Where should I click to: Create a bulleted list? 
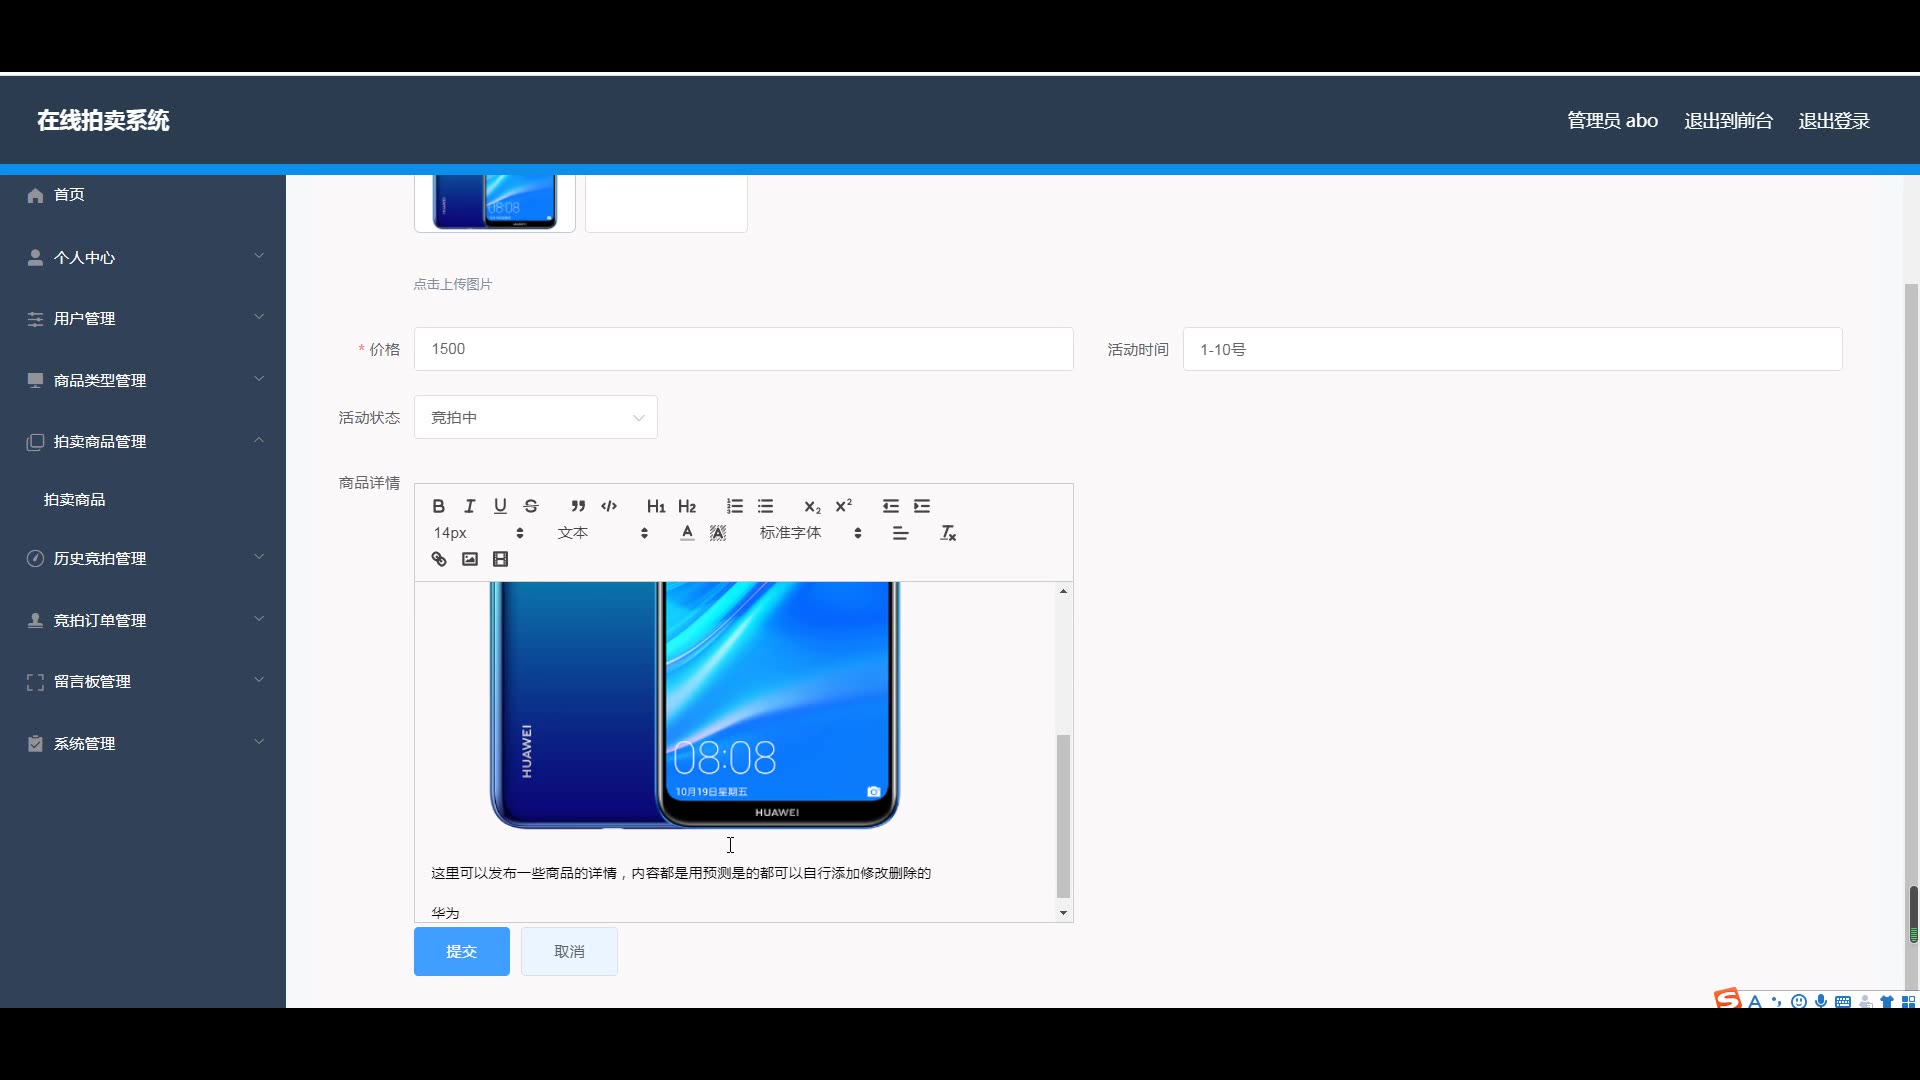pyautogui.click(x=766, y=506)
